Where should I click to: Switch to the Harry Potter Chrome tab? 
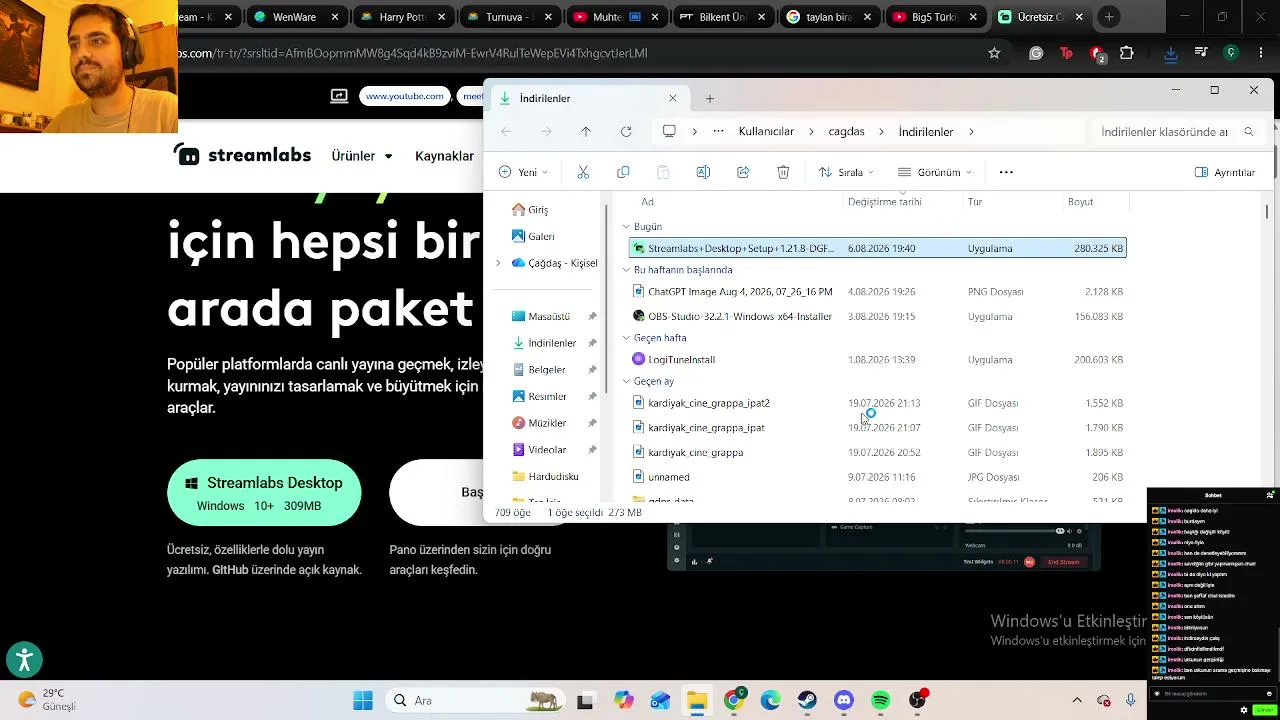404,17
